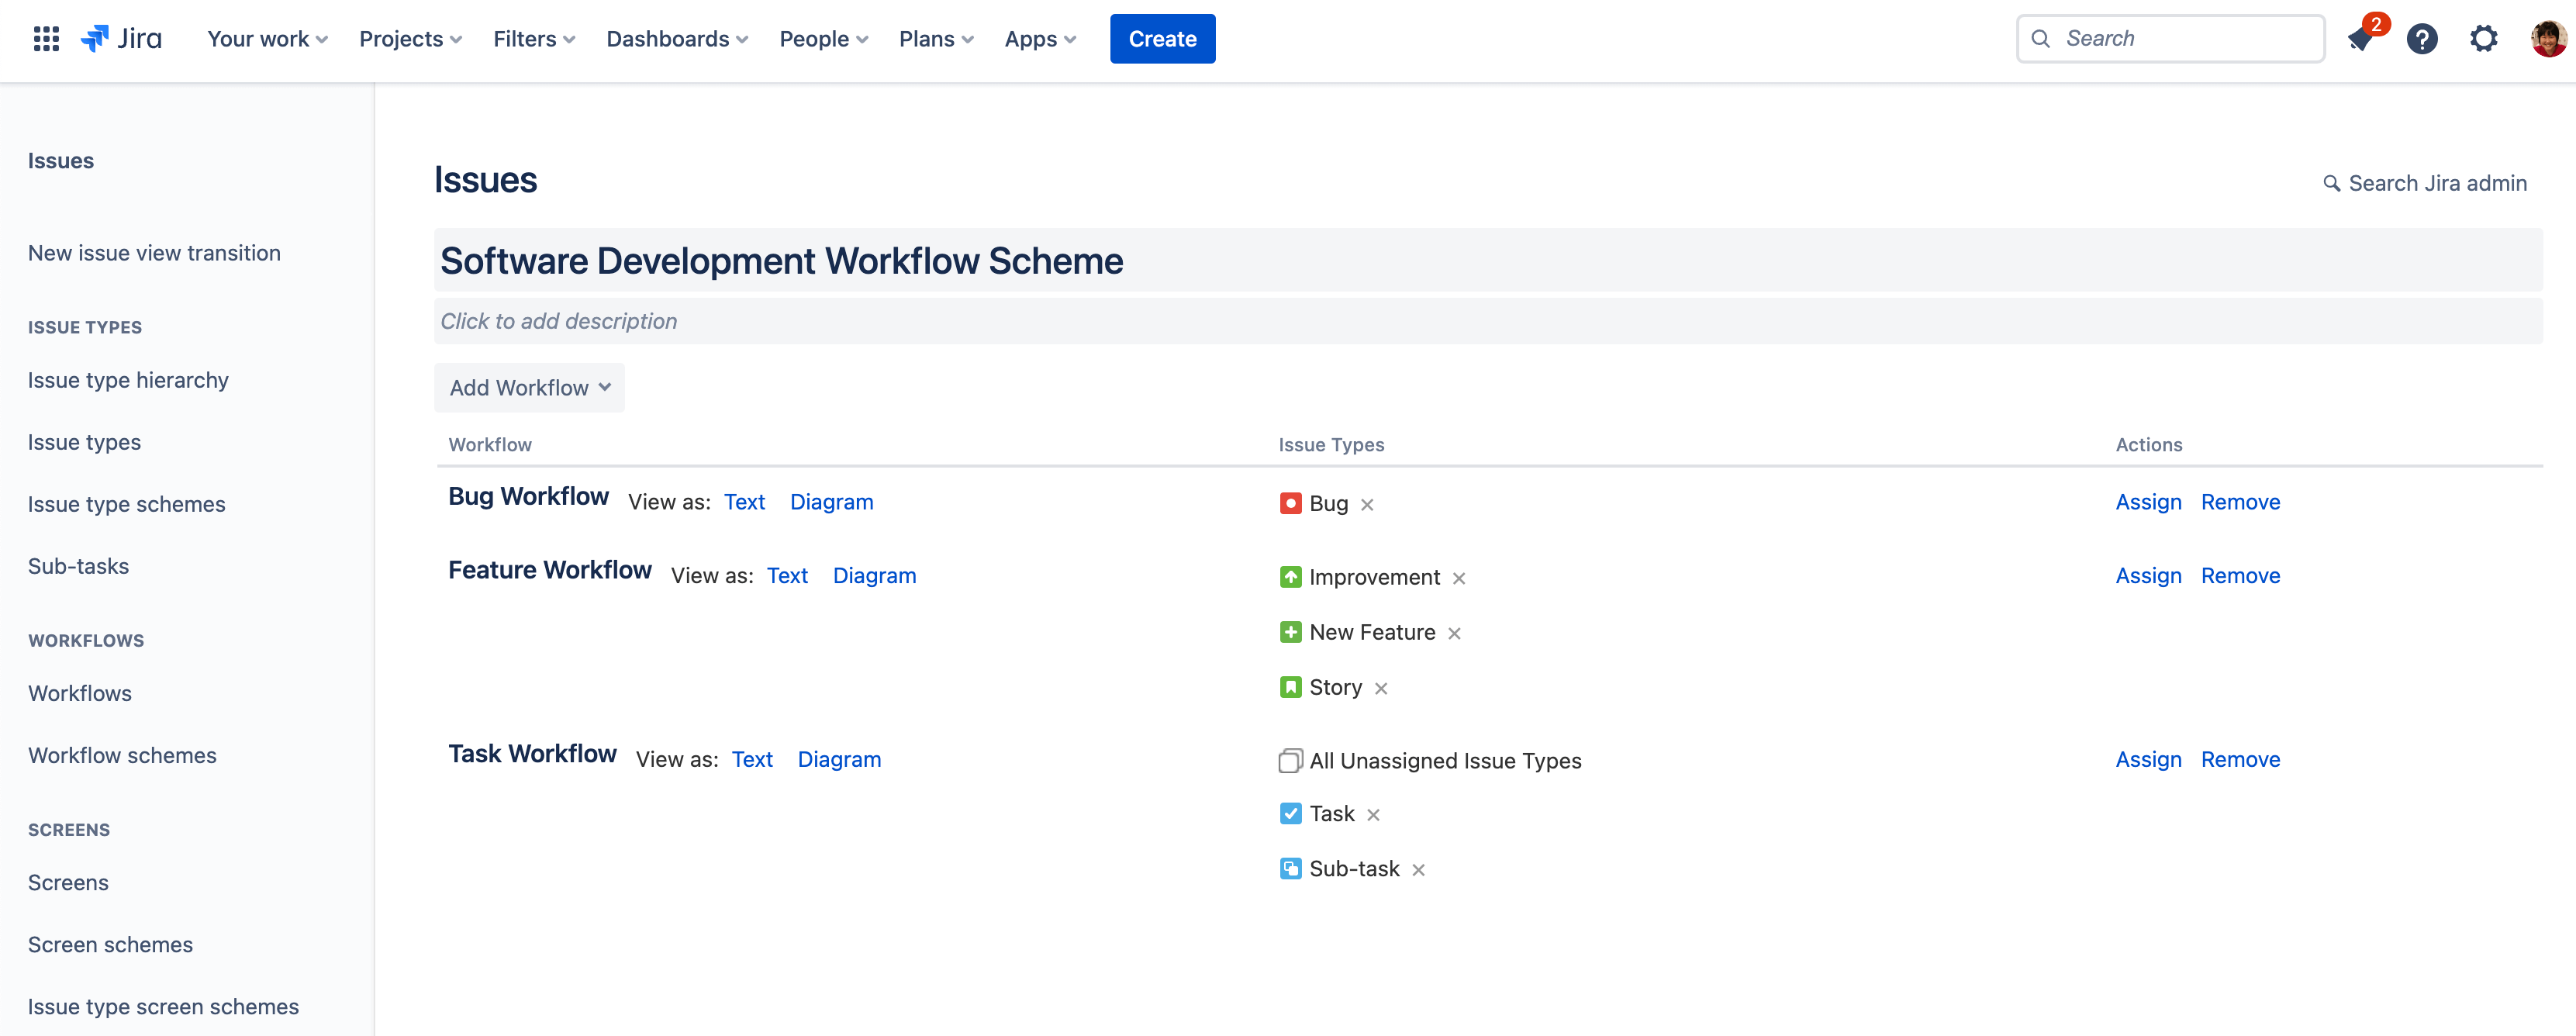Click the Sub-task issue type icon
The width and height of the screenshot is (2576, 1036).
(1290, 869)
